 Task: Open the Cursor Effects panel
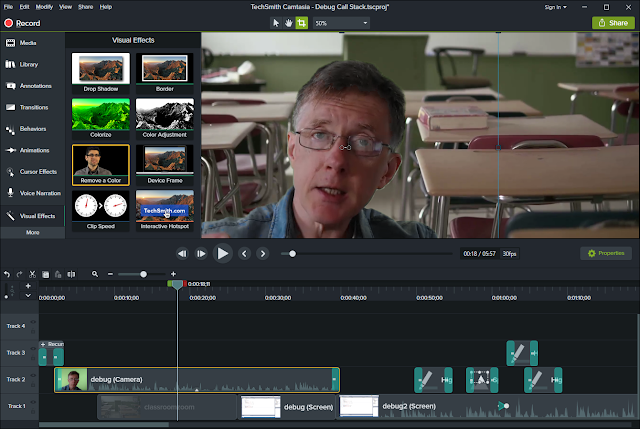(33, 172)
